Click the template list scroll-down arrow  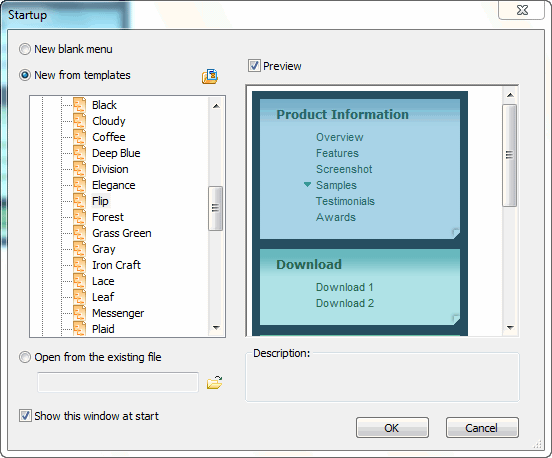[x=216, y=328]
